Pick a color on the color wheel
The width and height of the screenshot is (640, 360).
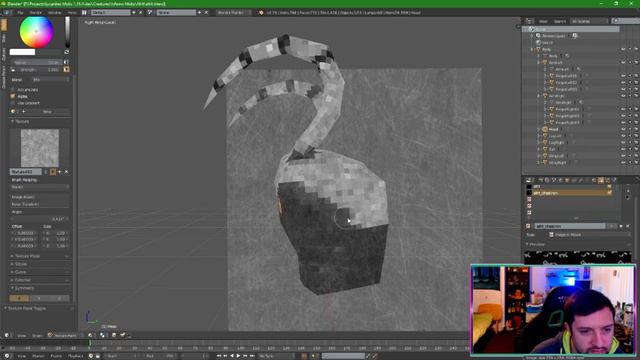(x=36, y=31)
